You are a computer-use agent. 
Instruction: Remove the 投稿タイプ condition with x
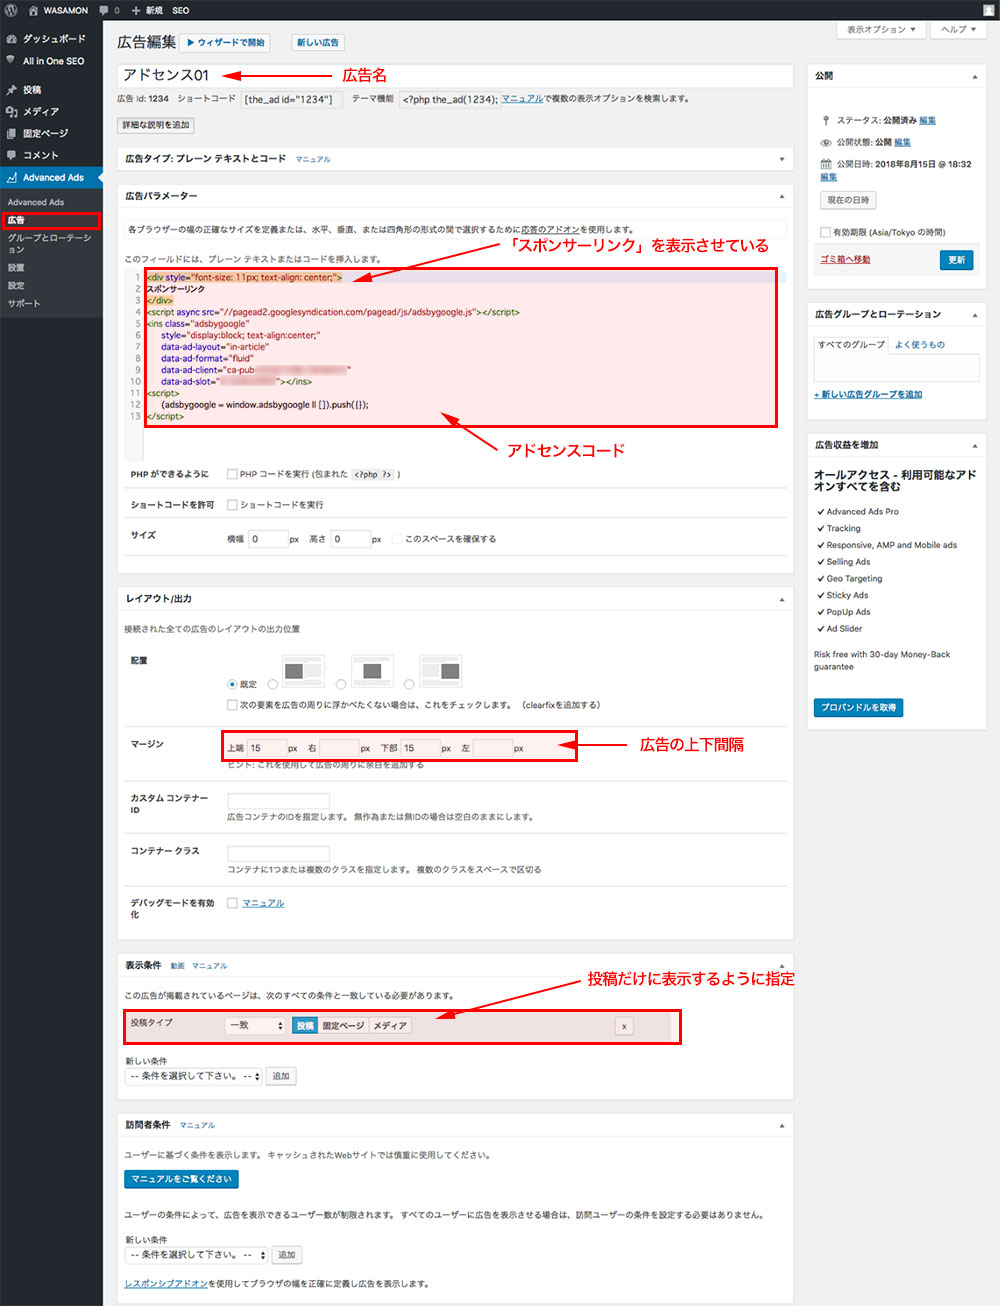pyautogui.click(x=624, y=1026)
